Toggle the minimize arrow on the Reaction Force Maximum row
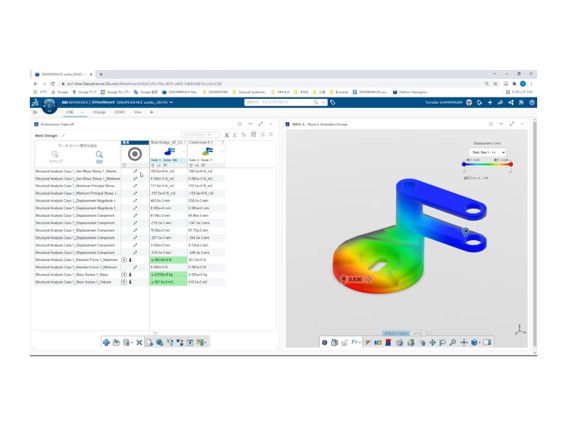 click(x=131, y=260)
